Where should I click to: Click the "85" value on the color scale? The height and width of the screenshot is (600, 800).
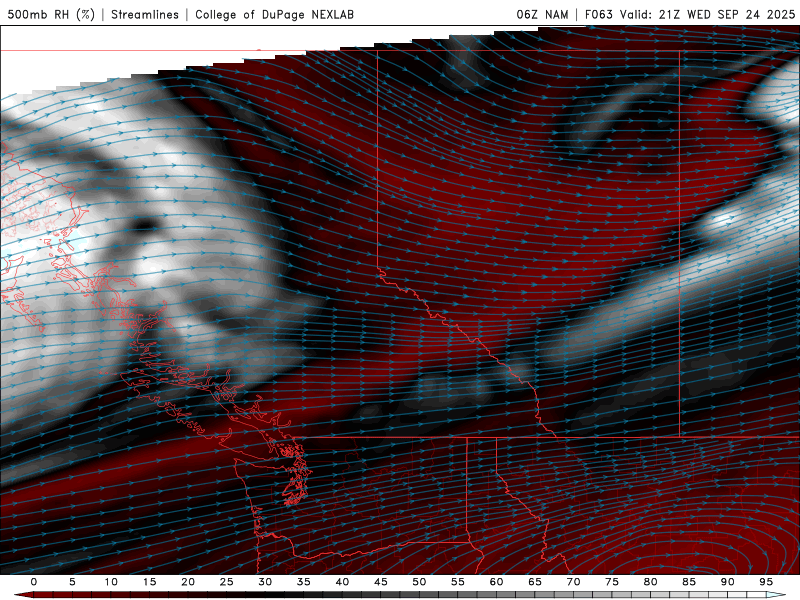click(689, 582)
